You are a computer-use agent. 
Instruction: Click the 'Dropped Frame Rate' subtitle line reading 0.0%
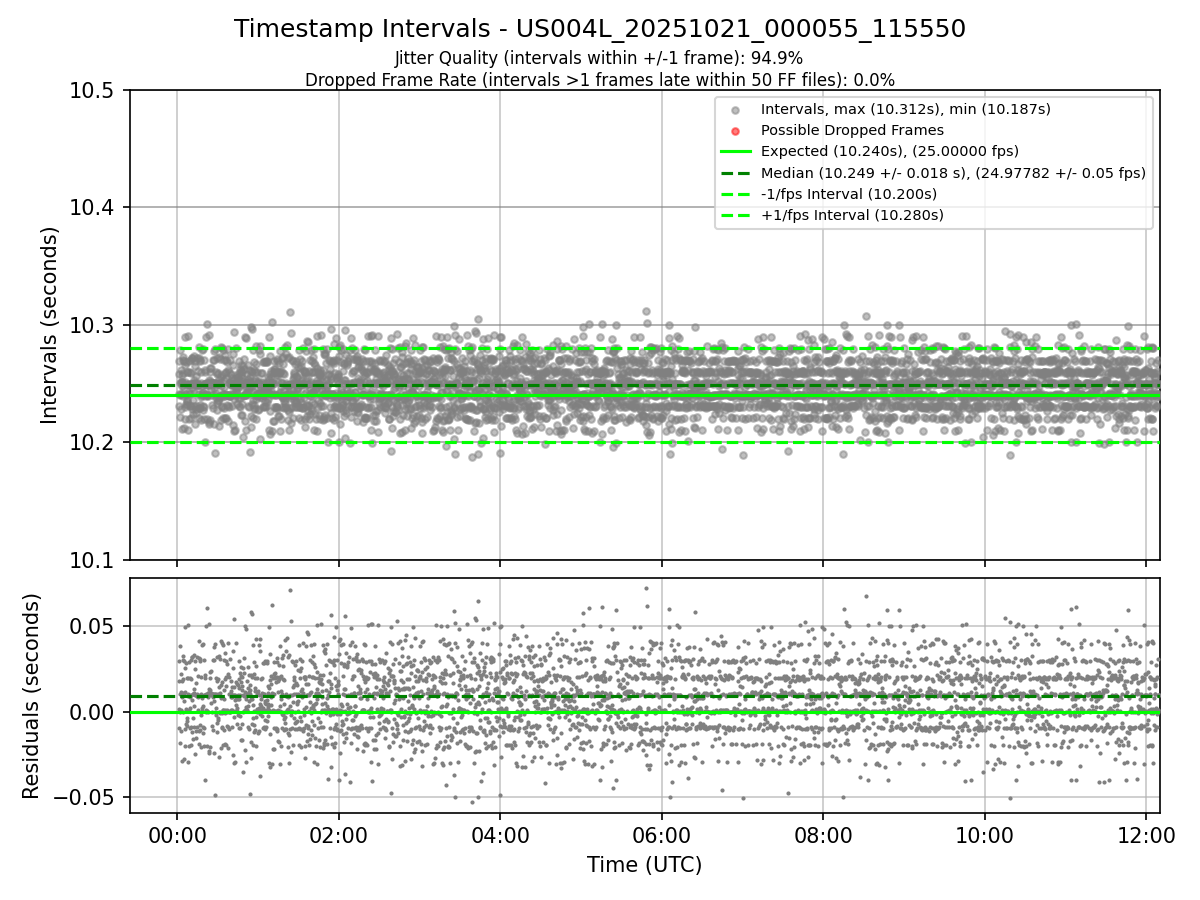[600, 79]
